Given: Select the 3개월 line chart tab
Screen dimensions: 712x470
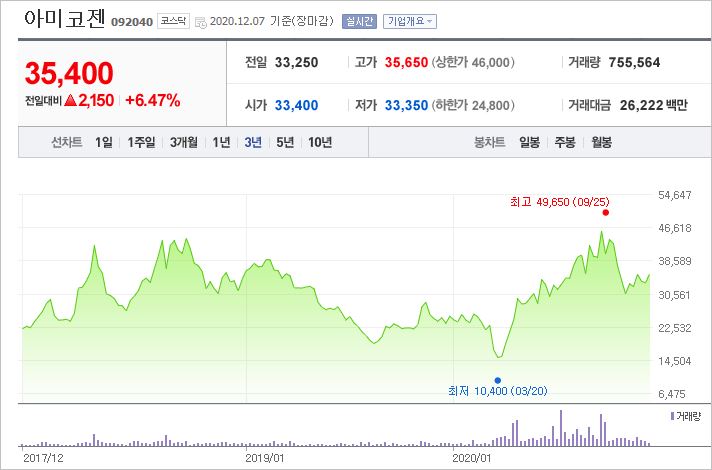Looking at the screenshot, I should pyautogui.click(x=183, y=143).
